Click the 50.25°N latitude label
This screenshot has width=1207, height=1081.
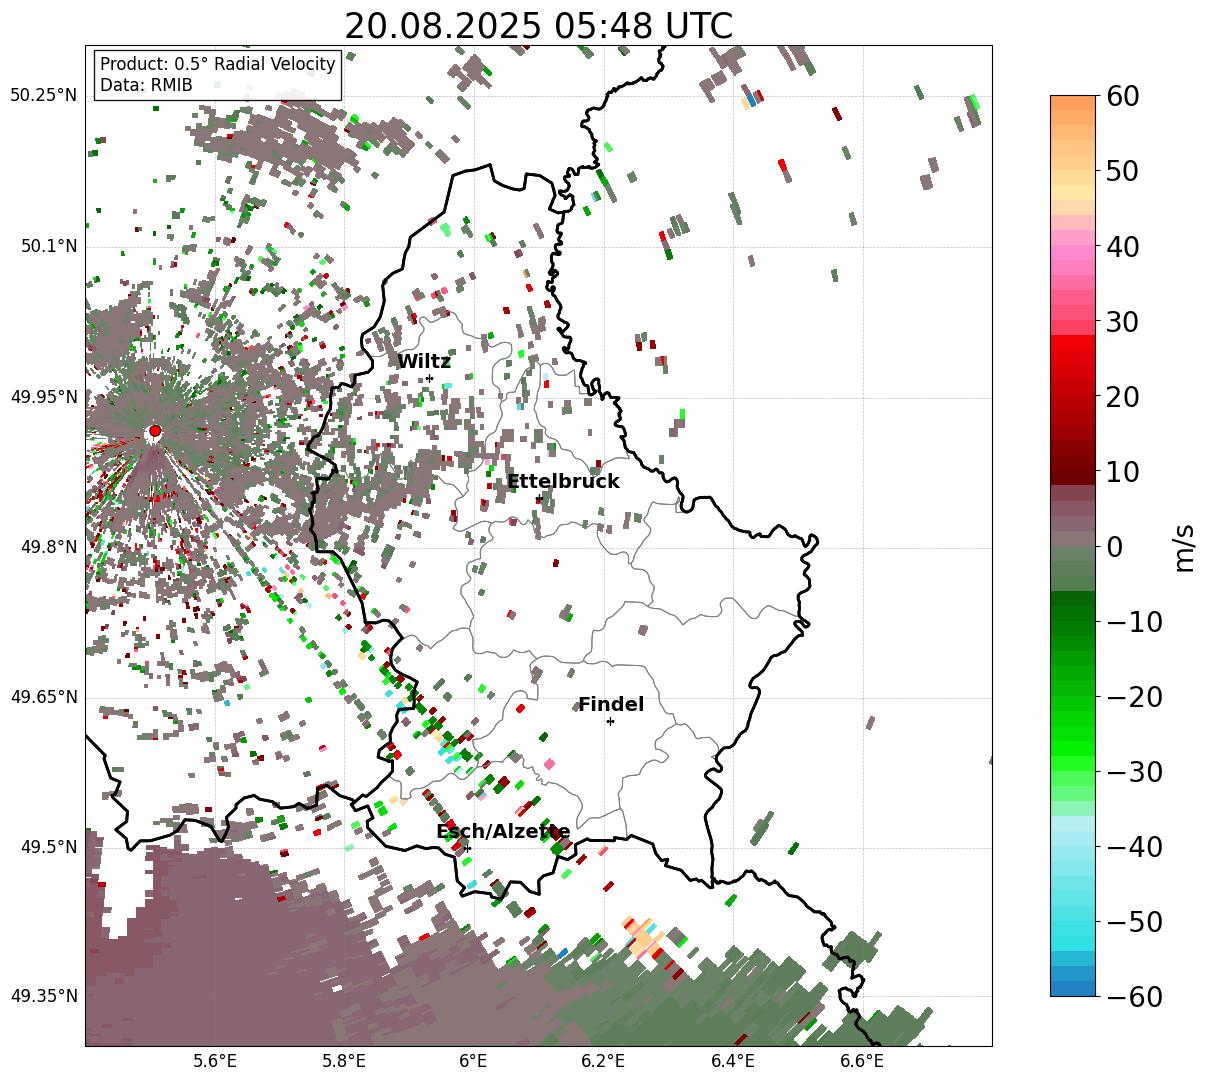pyautogui.click(x=43, y=96)
